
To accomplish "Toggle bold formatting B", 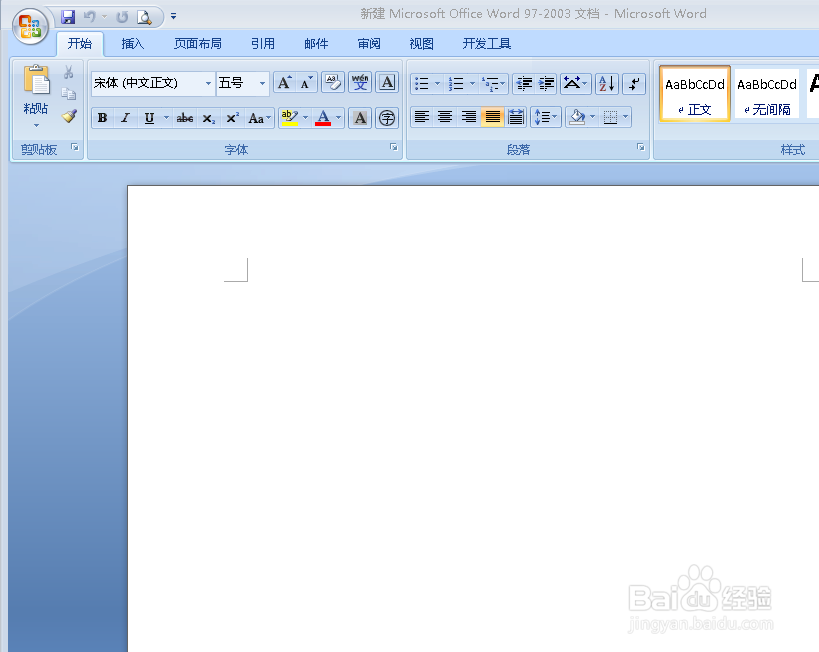I will [102, 118].
